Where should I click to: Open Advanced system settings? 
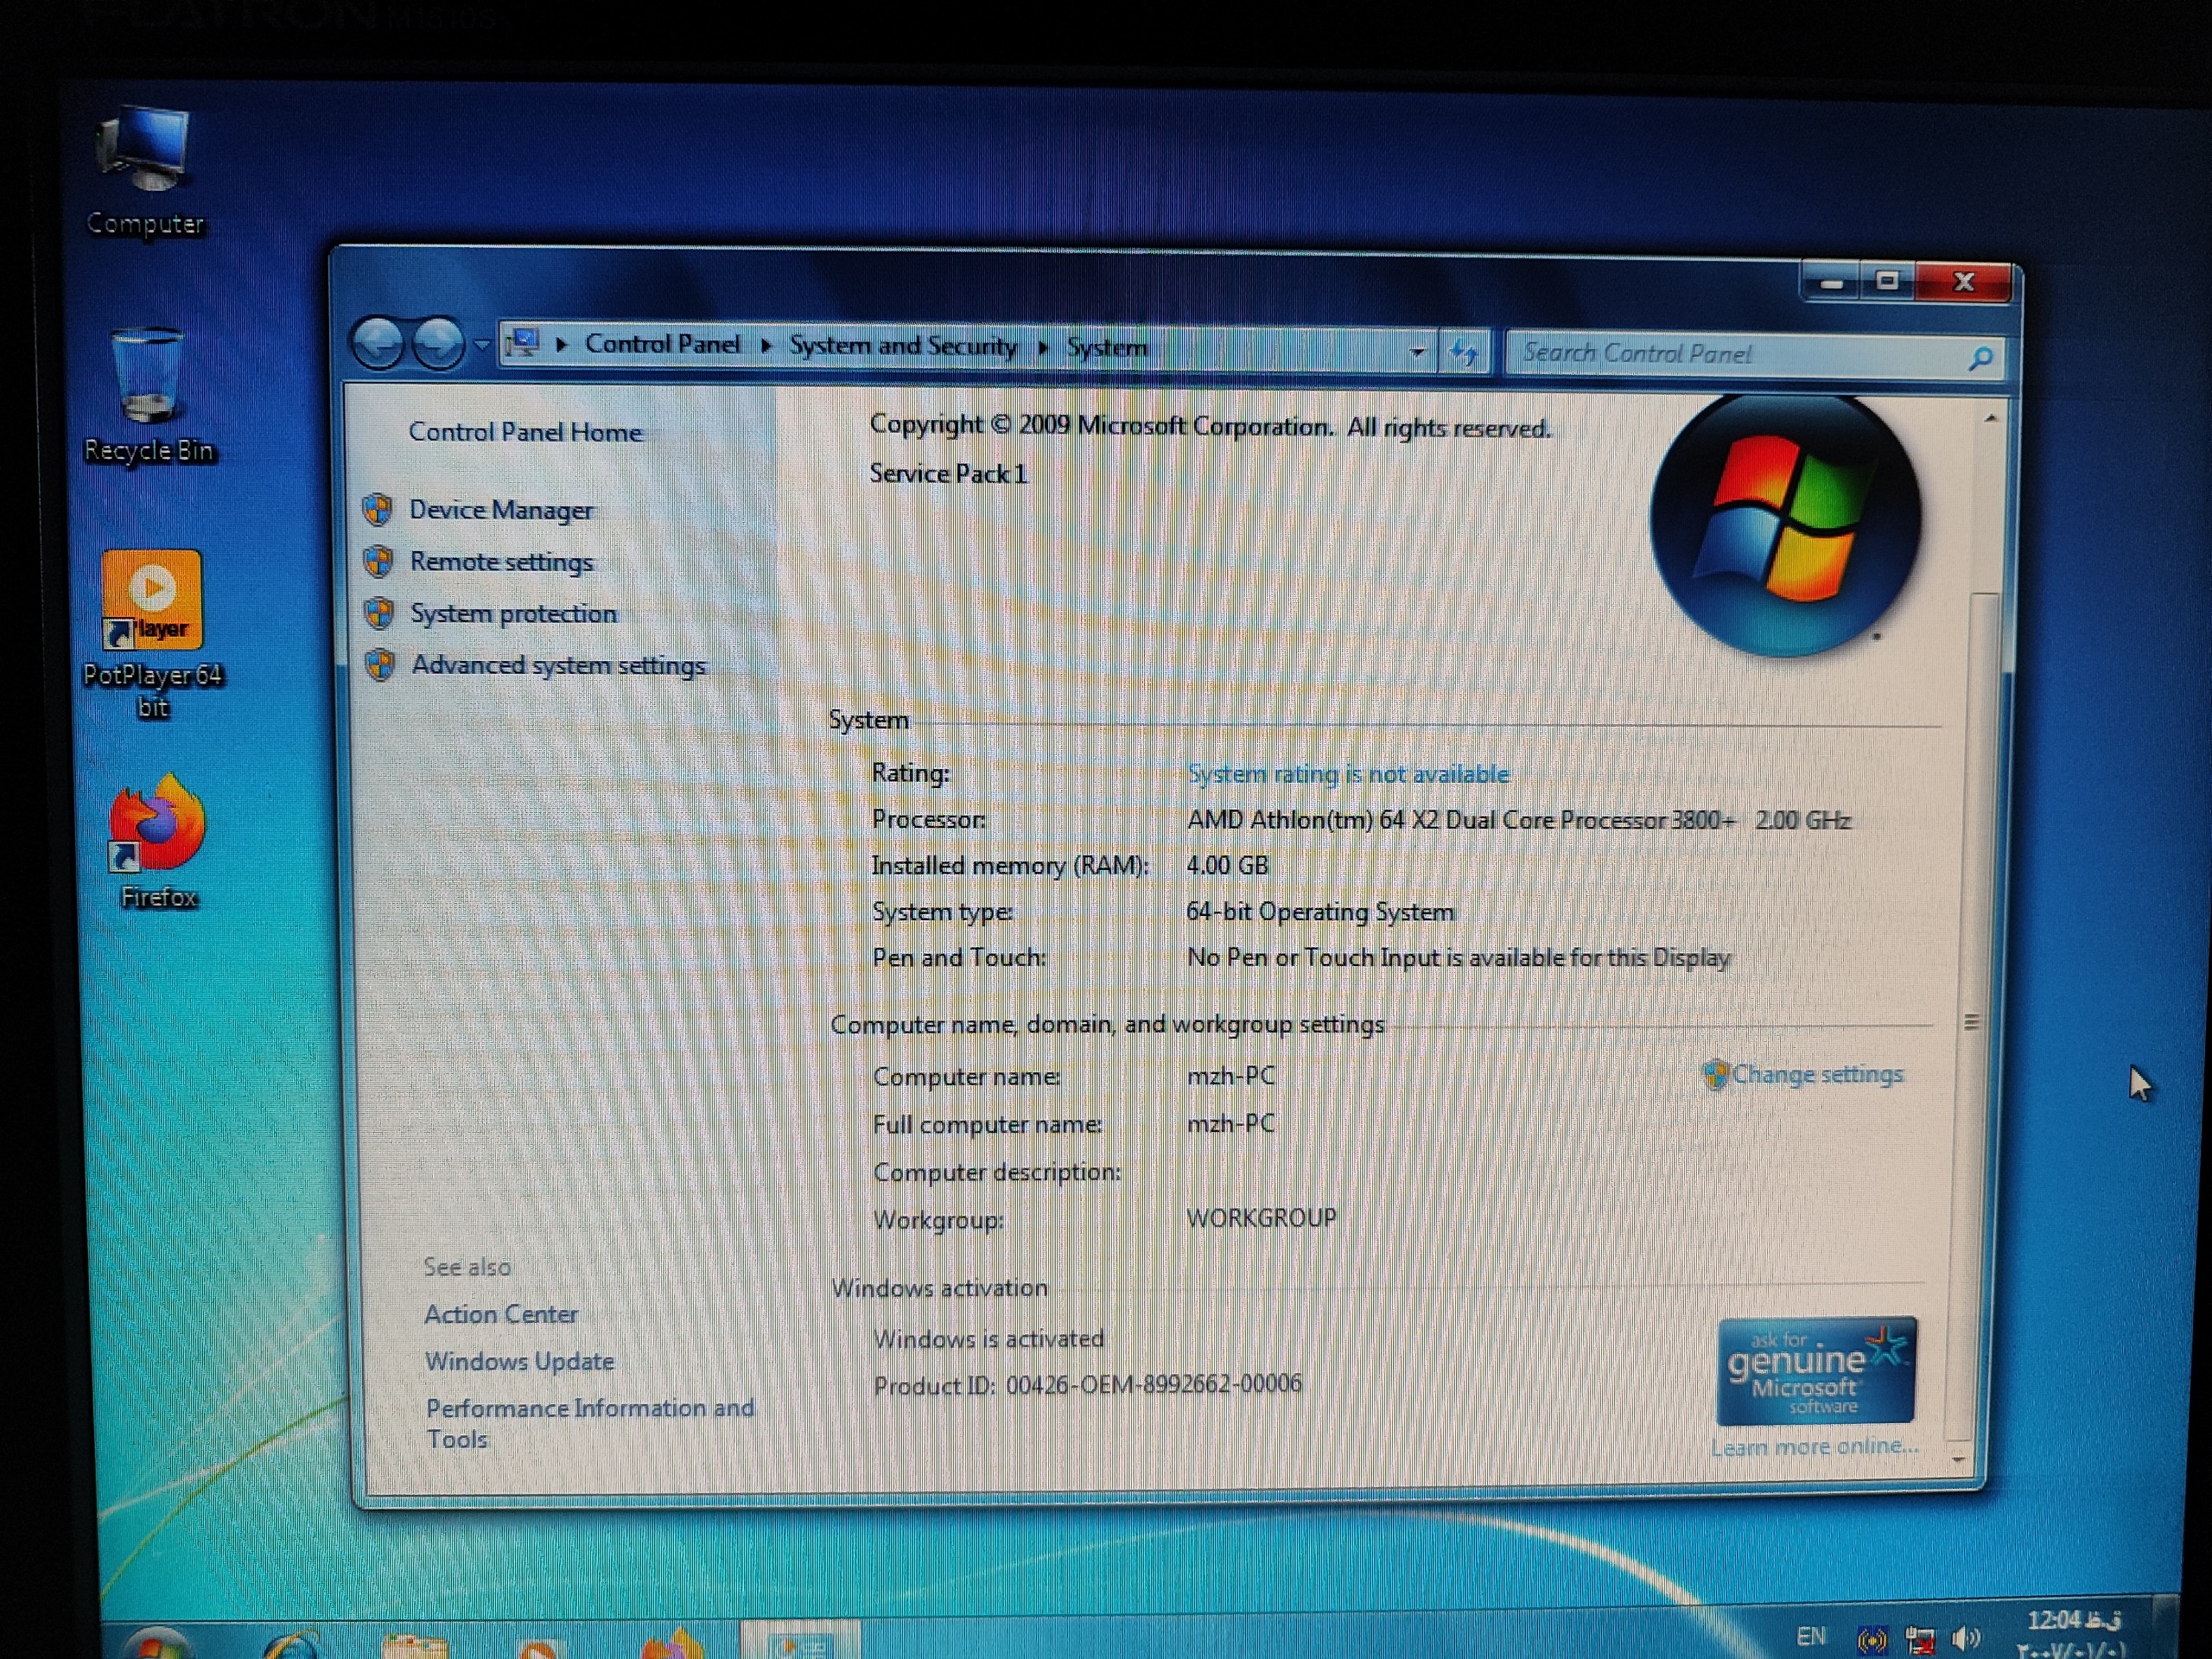[x=558, y=665]
